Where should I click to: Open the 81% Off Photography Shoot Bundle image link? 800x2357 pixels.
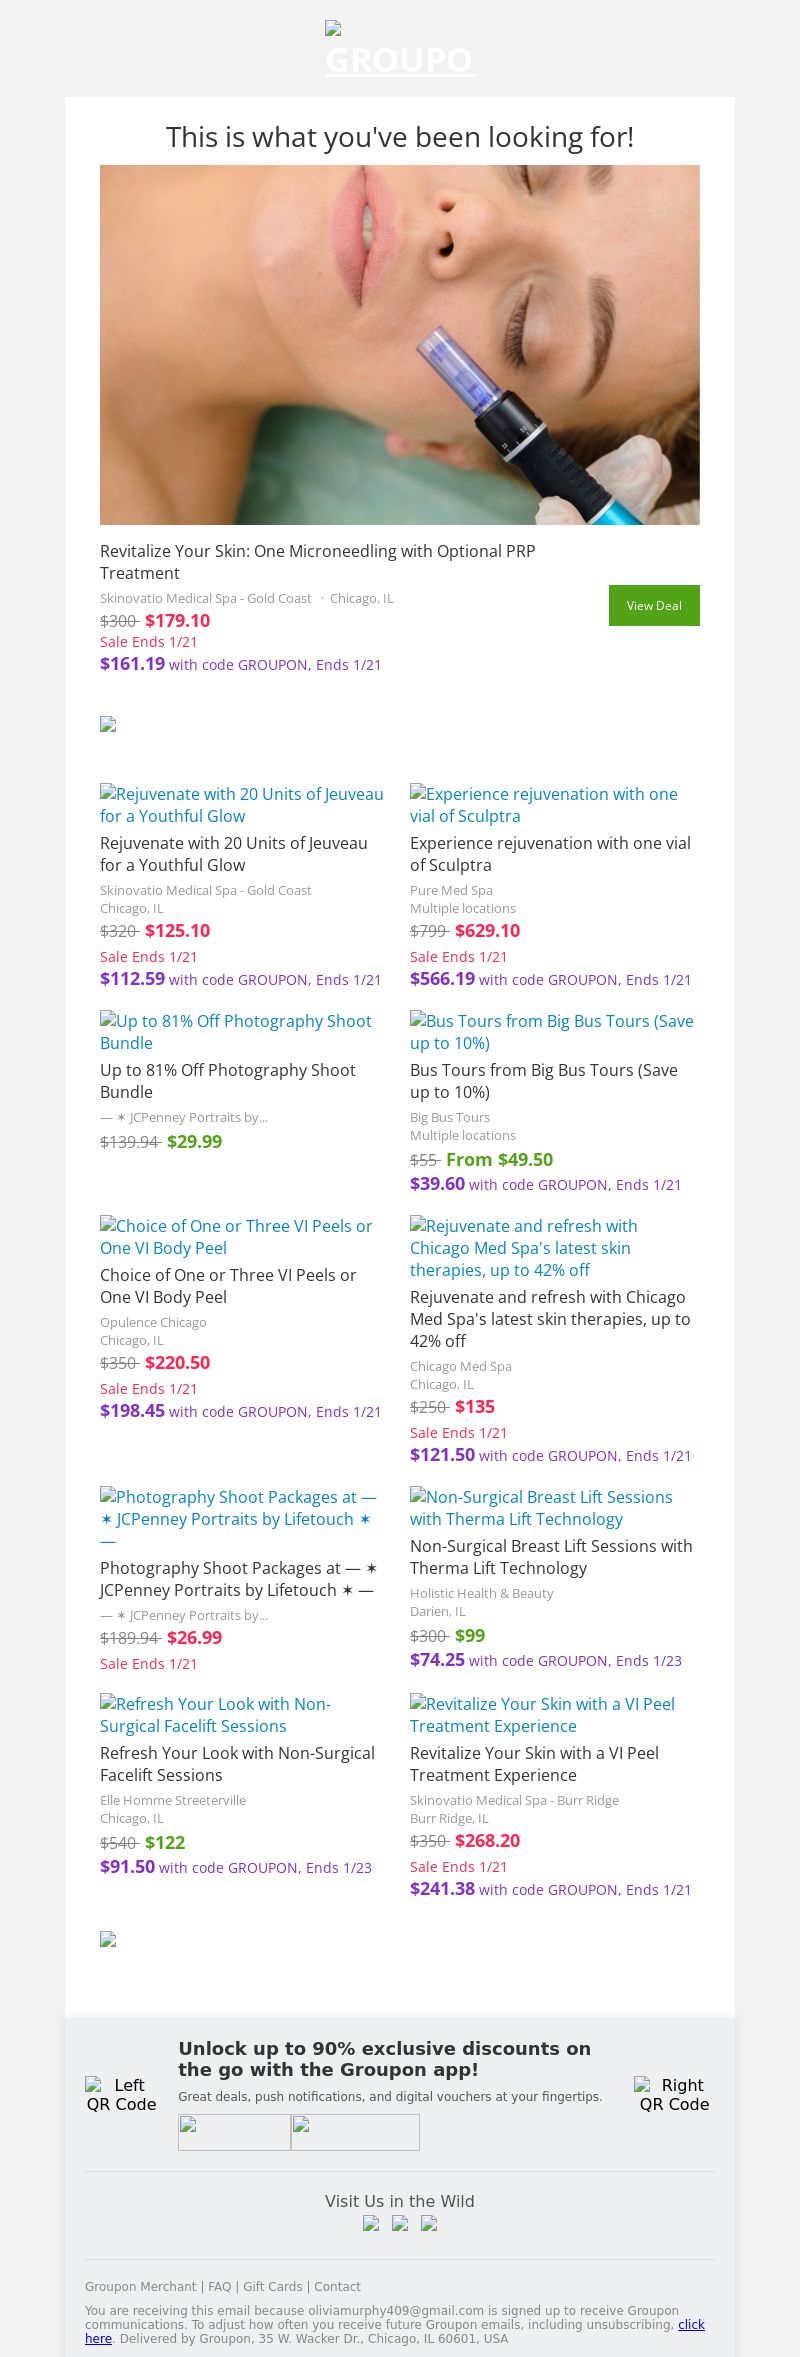[x=236, y=1032]
